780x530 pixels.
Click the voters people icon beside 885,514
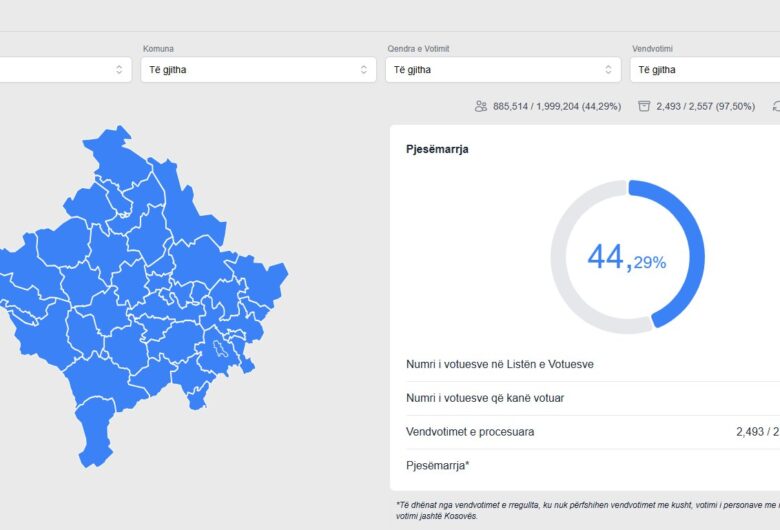pos(481,106)
